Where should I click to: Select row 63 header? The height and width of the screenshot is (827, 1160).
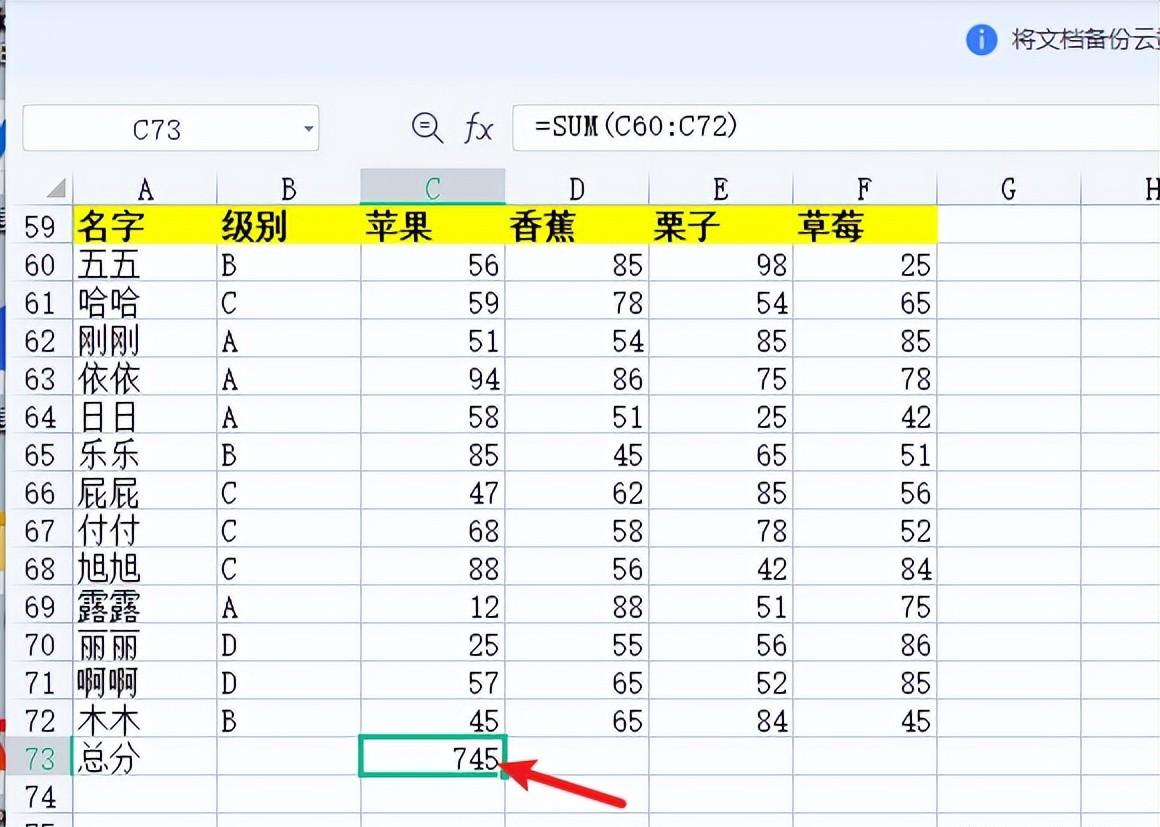[x=39, y=378]
